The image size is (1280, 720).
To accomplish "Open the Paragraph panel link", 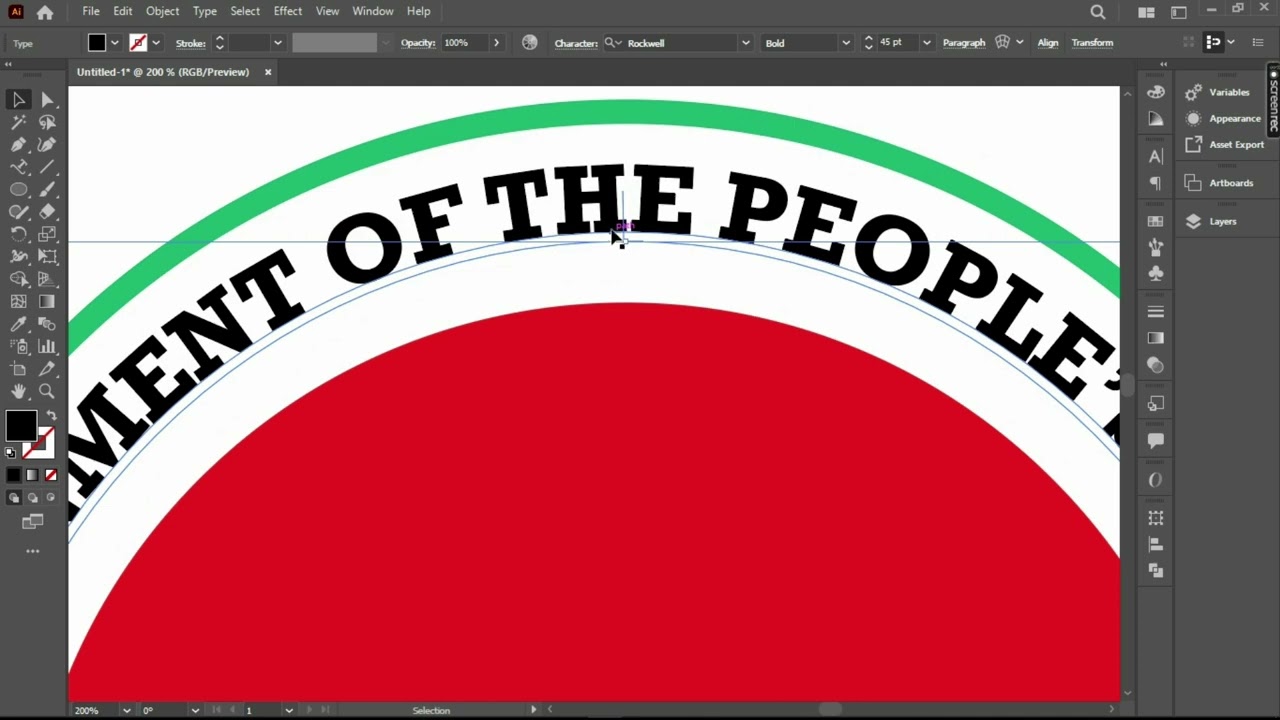I will click(x=964, y=43).
